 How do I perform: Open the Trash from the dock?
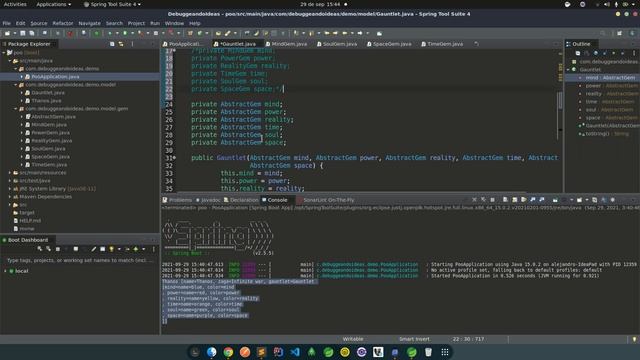pyautogui.click(x=428, y=352)
